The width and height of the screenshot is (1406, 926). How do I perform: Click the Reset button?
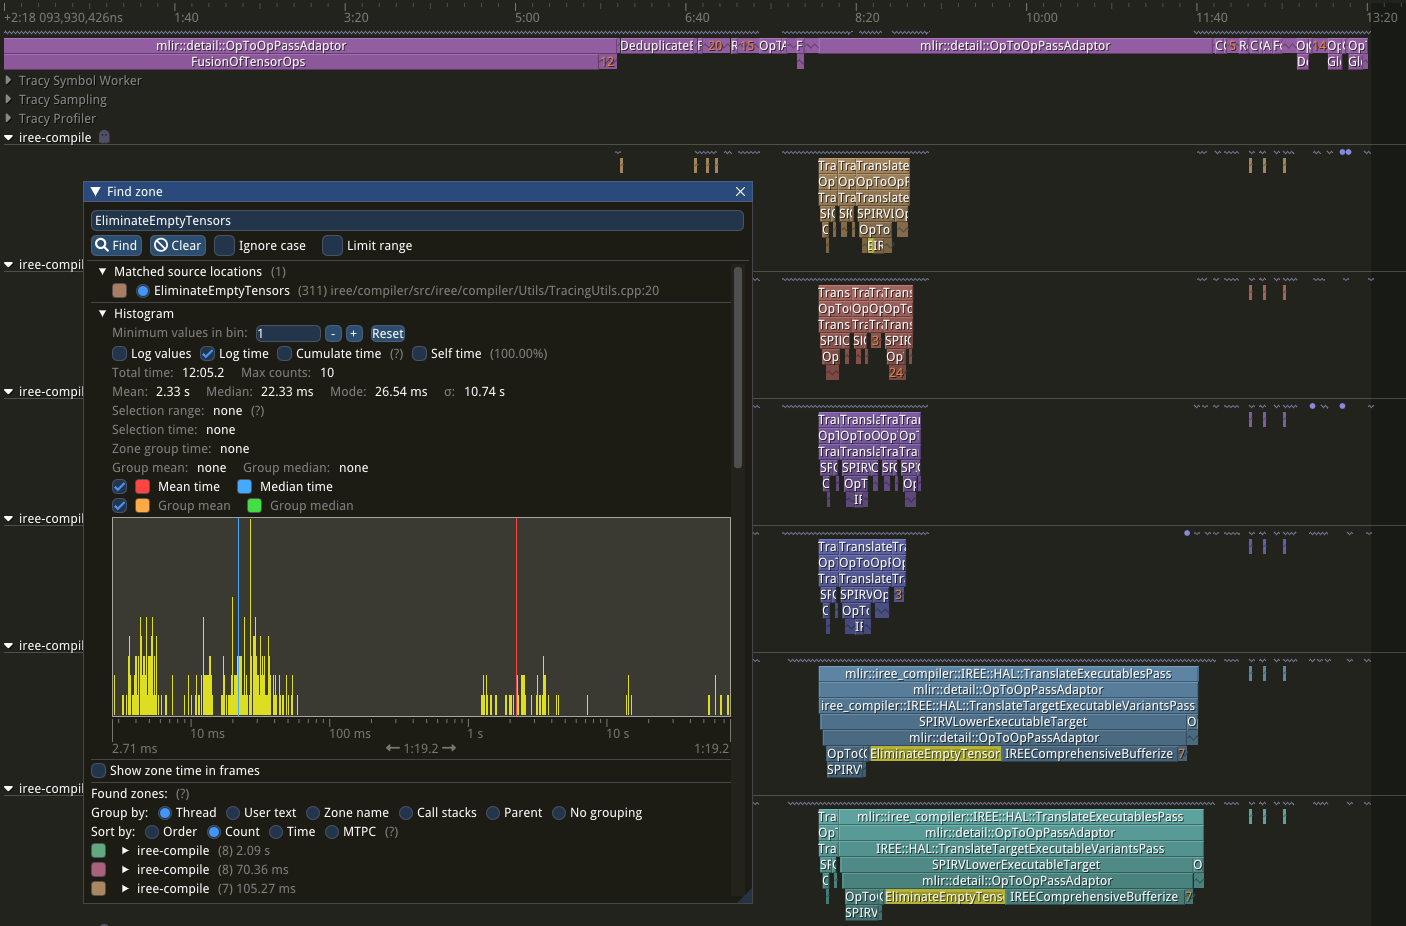tap(388, 334)
